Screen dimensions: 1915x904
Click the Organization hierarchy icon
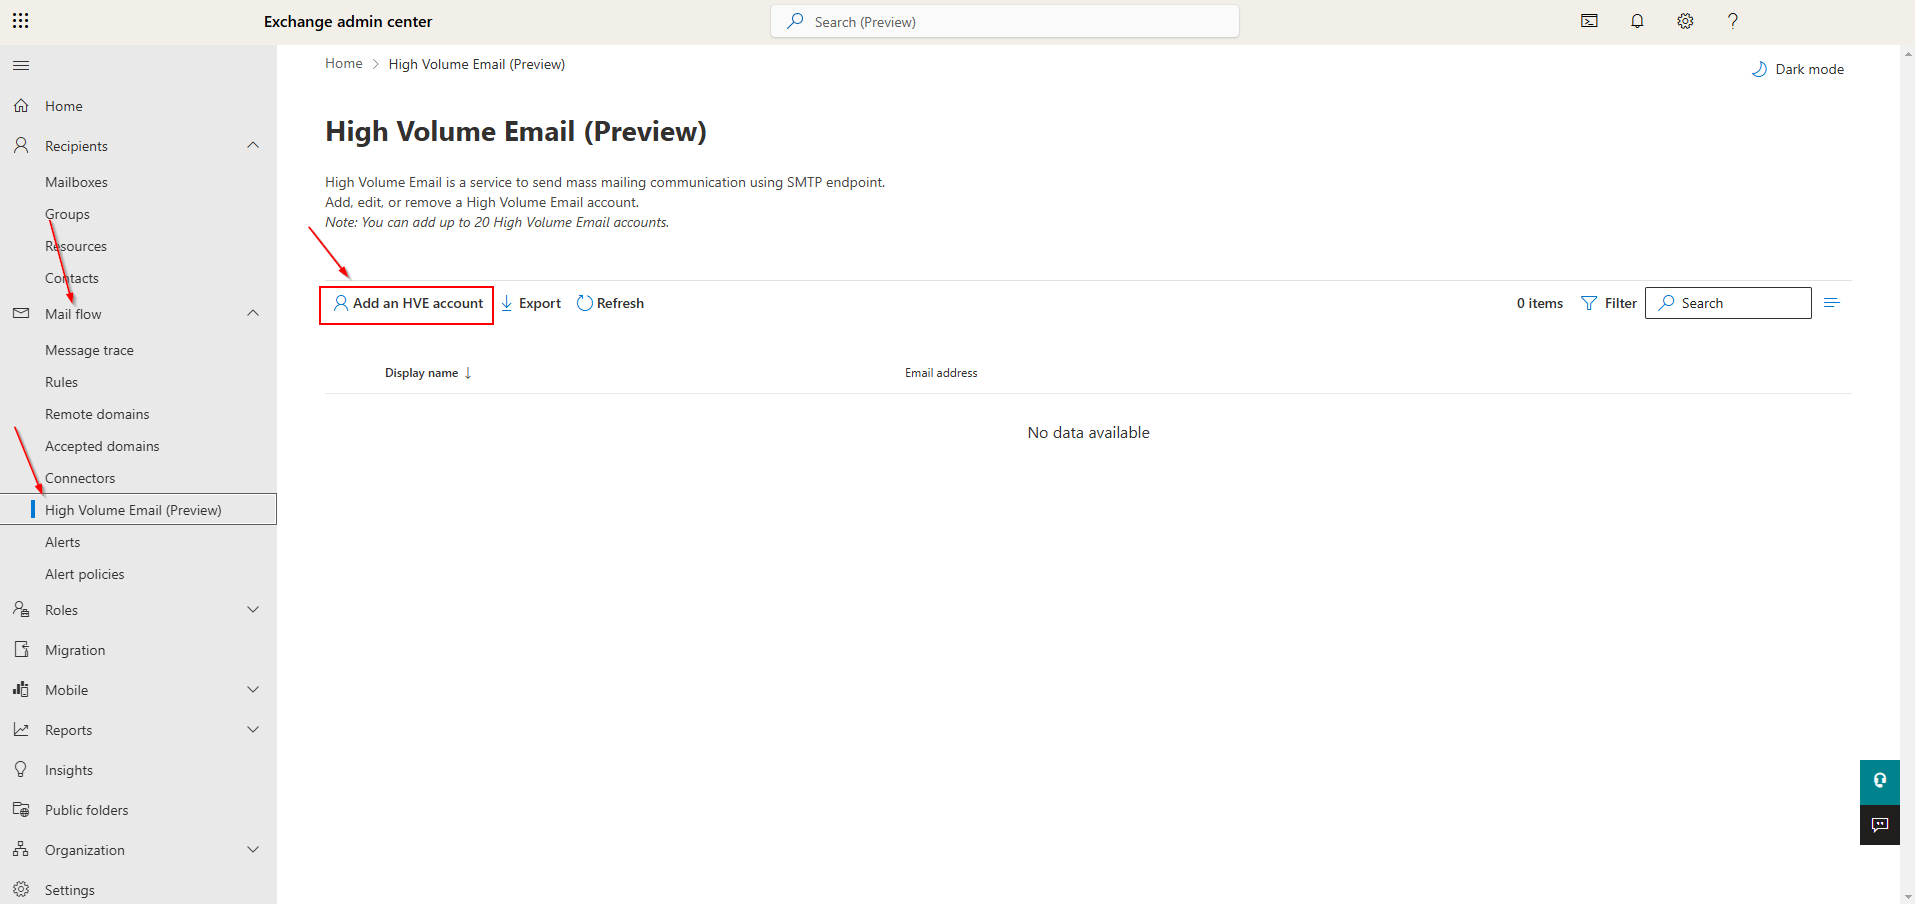coord(21,850)
